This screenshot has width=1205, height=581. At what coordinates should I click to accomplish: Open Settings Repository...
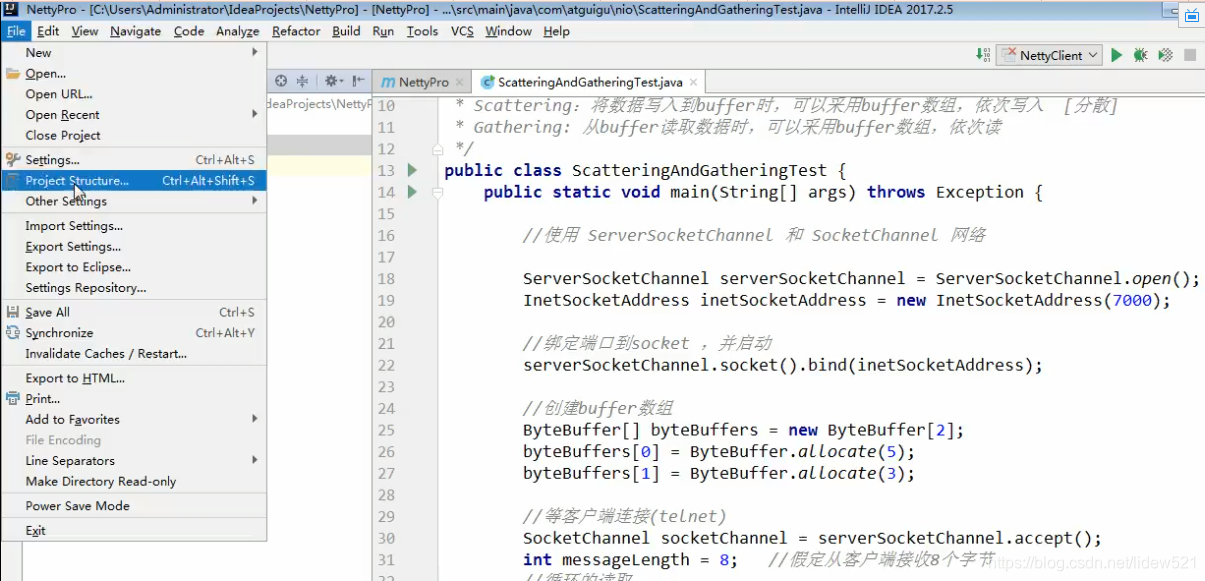coord(134,288)
